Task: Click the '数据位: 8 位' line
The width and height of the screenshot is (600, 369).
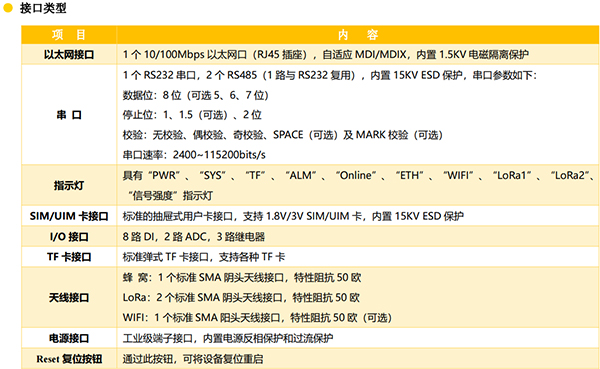Action: click(196, 95)
